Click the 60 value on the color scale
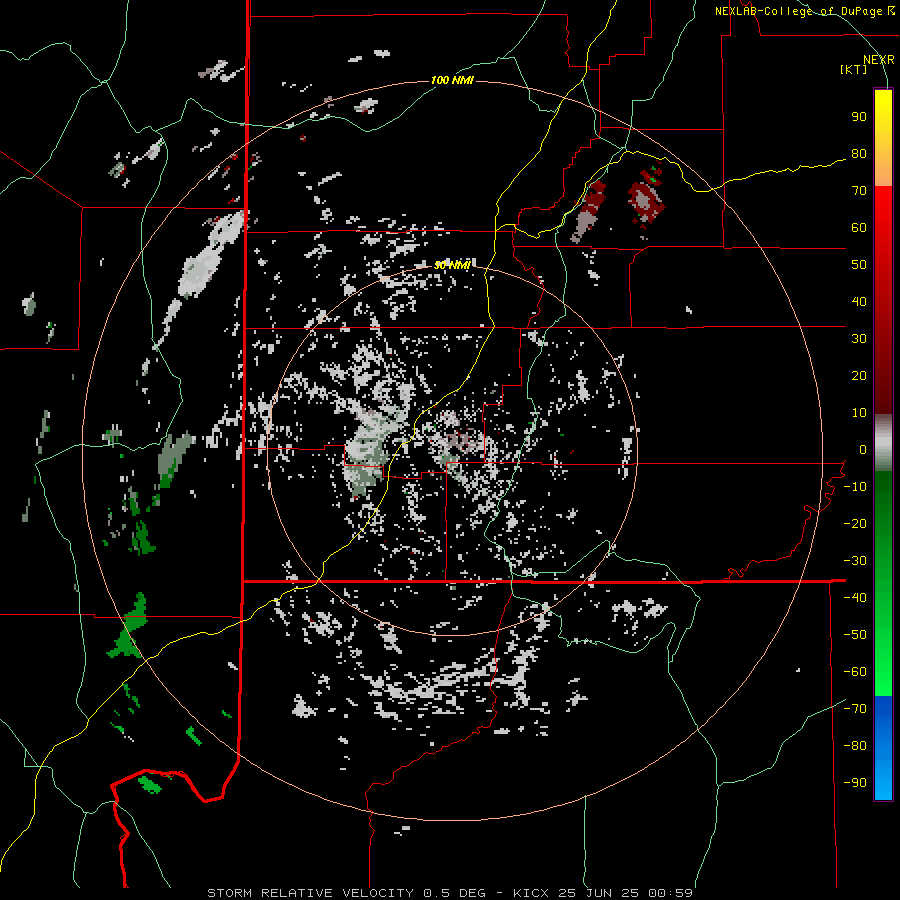 click(x=859, y=228)
